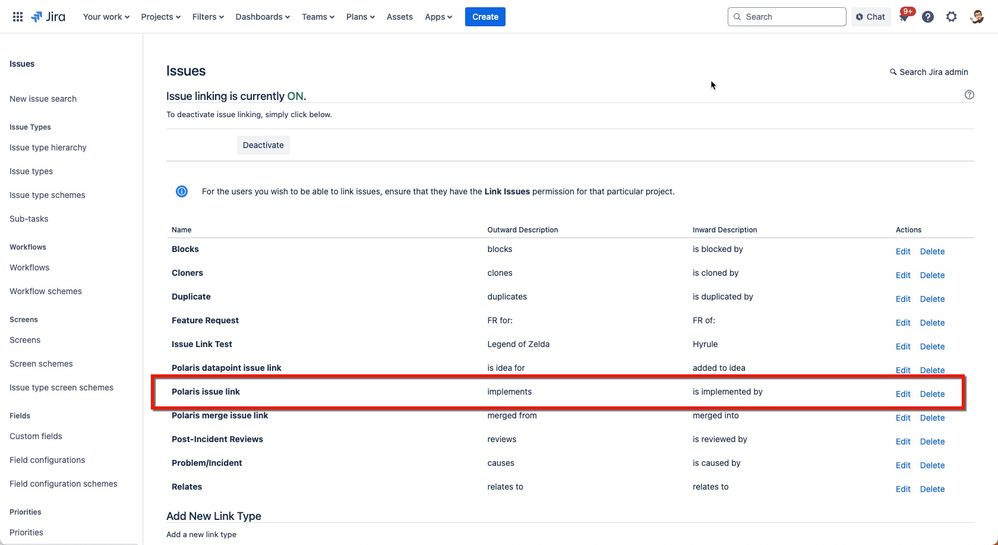Image resolution: width=998 pixels, height=545 pixels.
Task: Expand the Plans dropdown
Action: [x=360, y=17]
